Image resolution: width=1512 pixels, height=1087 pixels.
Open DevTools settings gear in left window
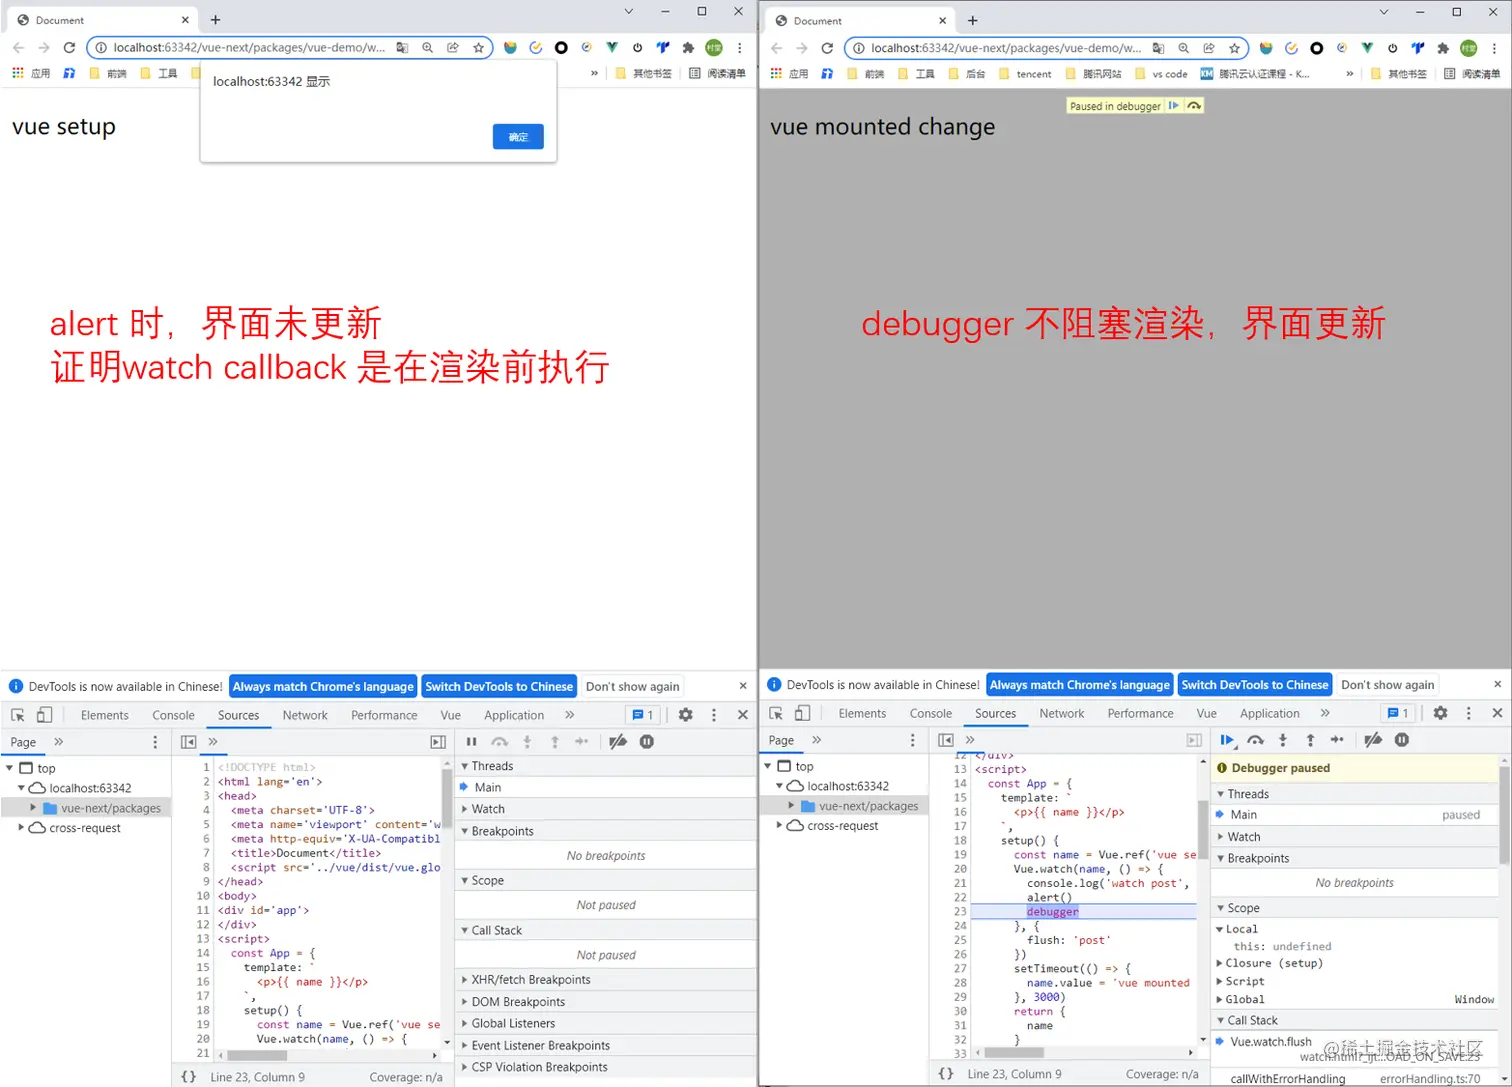coord(685,715)
